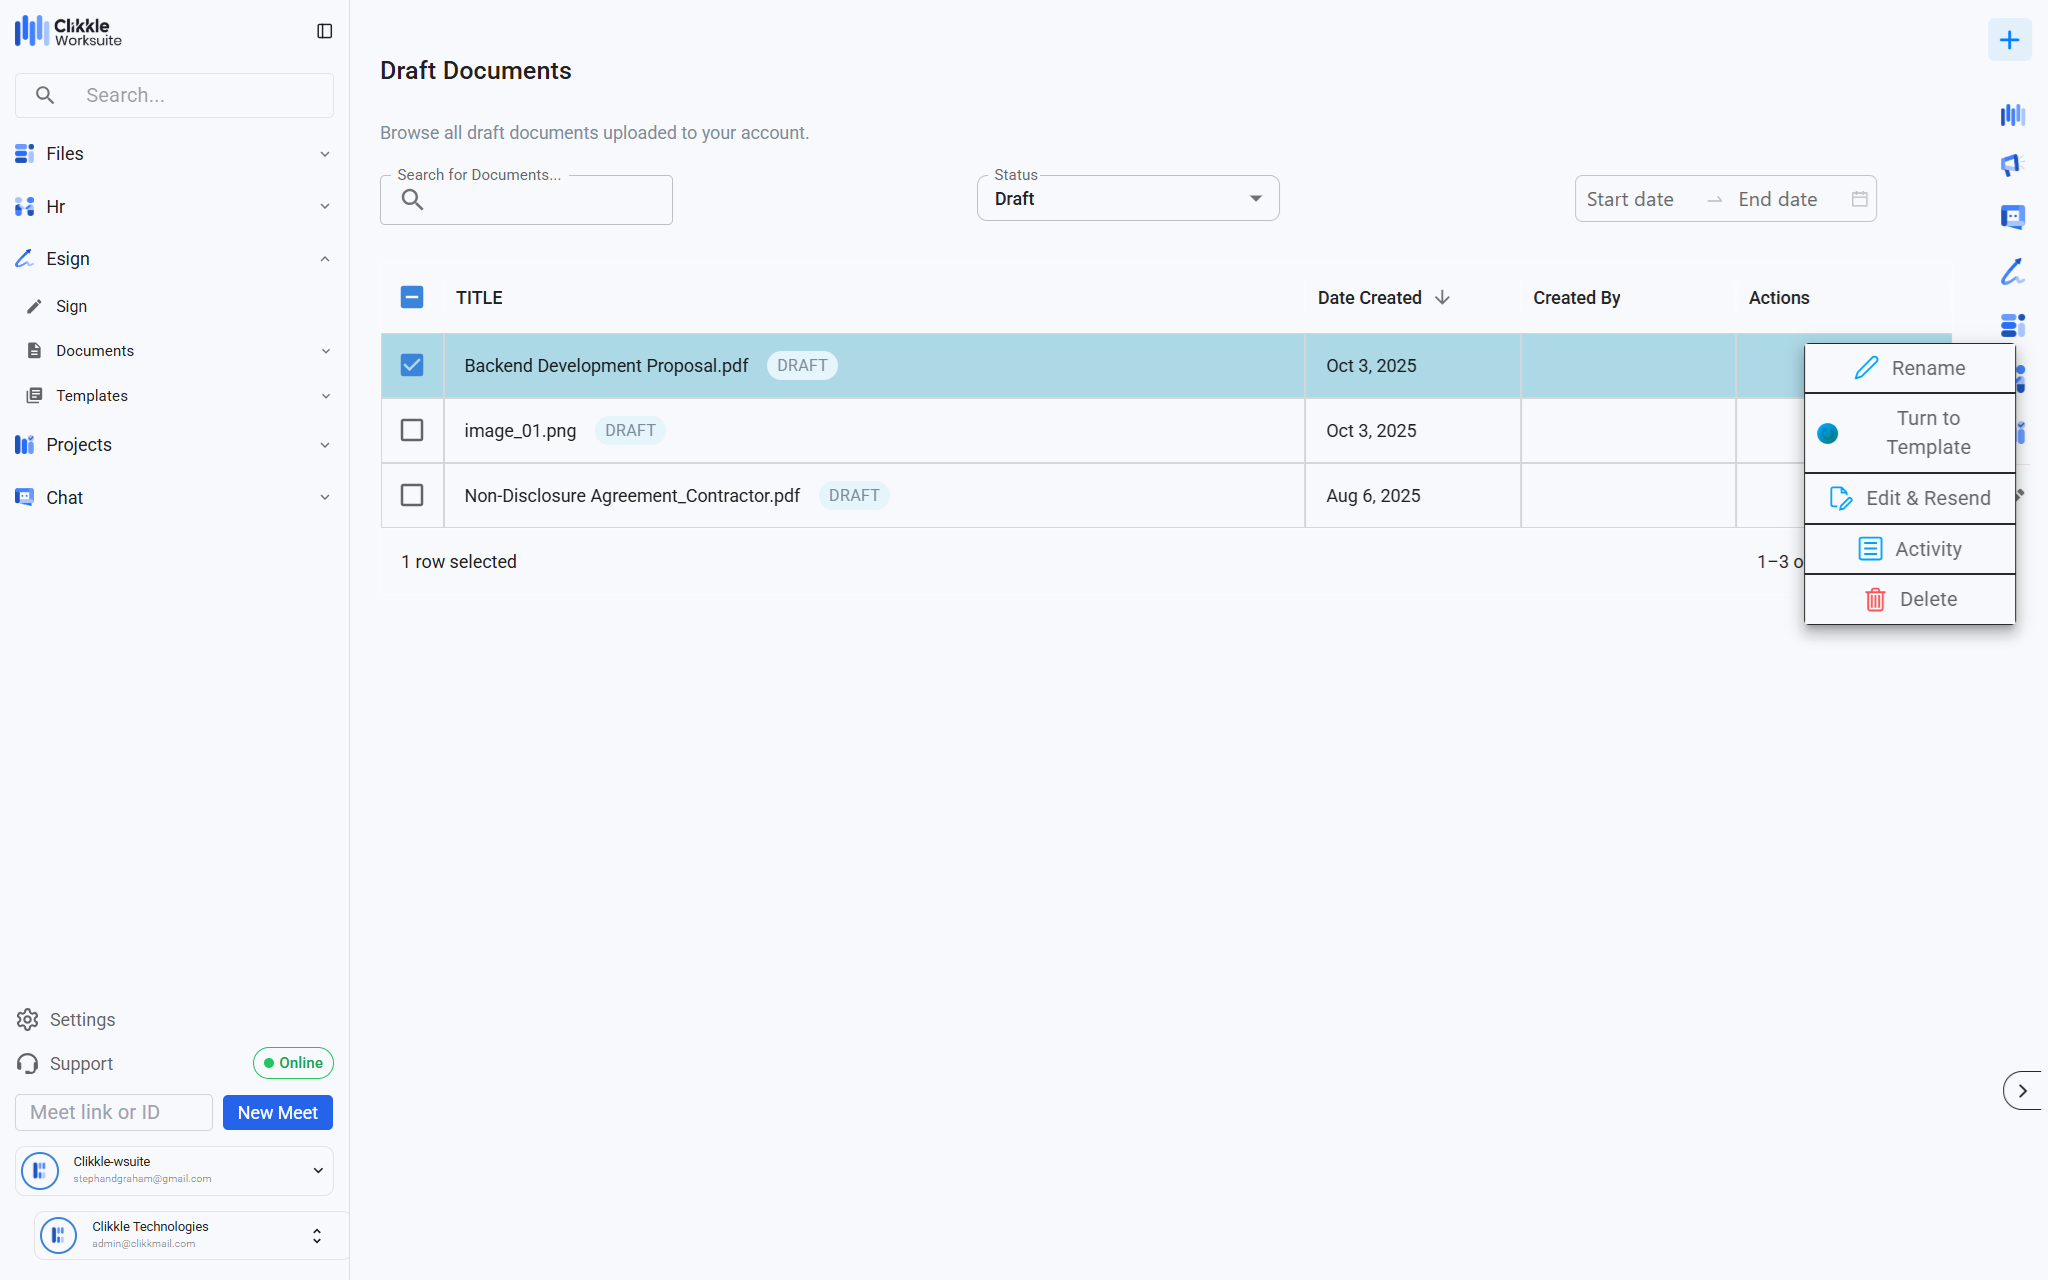Click the New Meet button
Viewport: 2048px width, 1280px height.
(x=277, y=1112)
